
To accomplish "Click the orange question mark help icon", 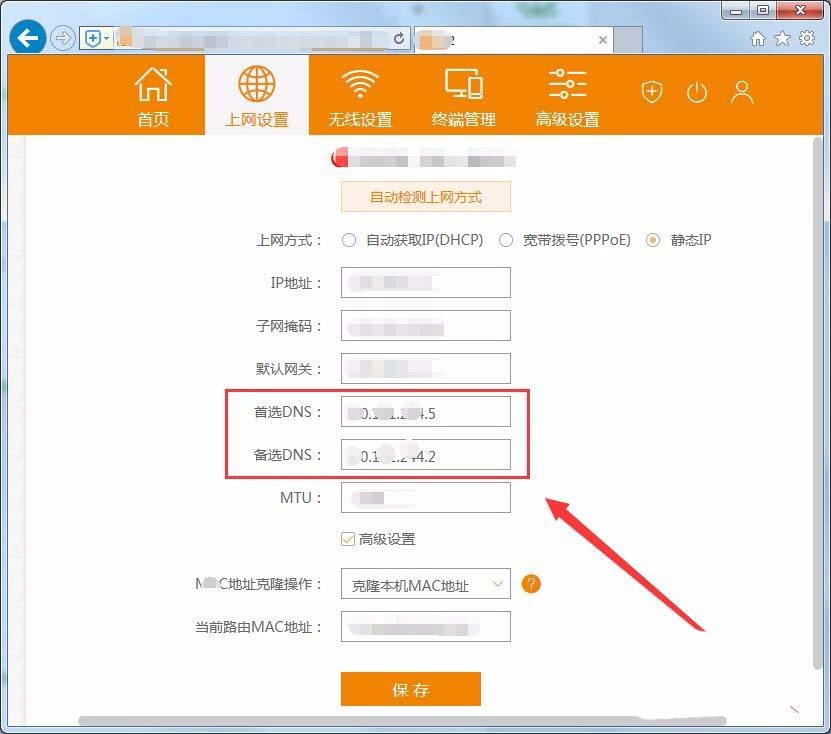I will pyautogui.click(x=531, y=583).
